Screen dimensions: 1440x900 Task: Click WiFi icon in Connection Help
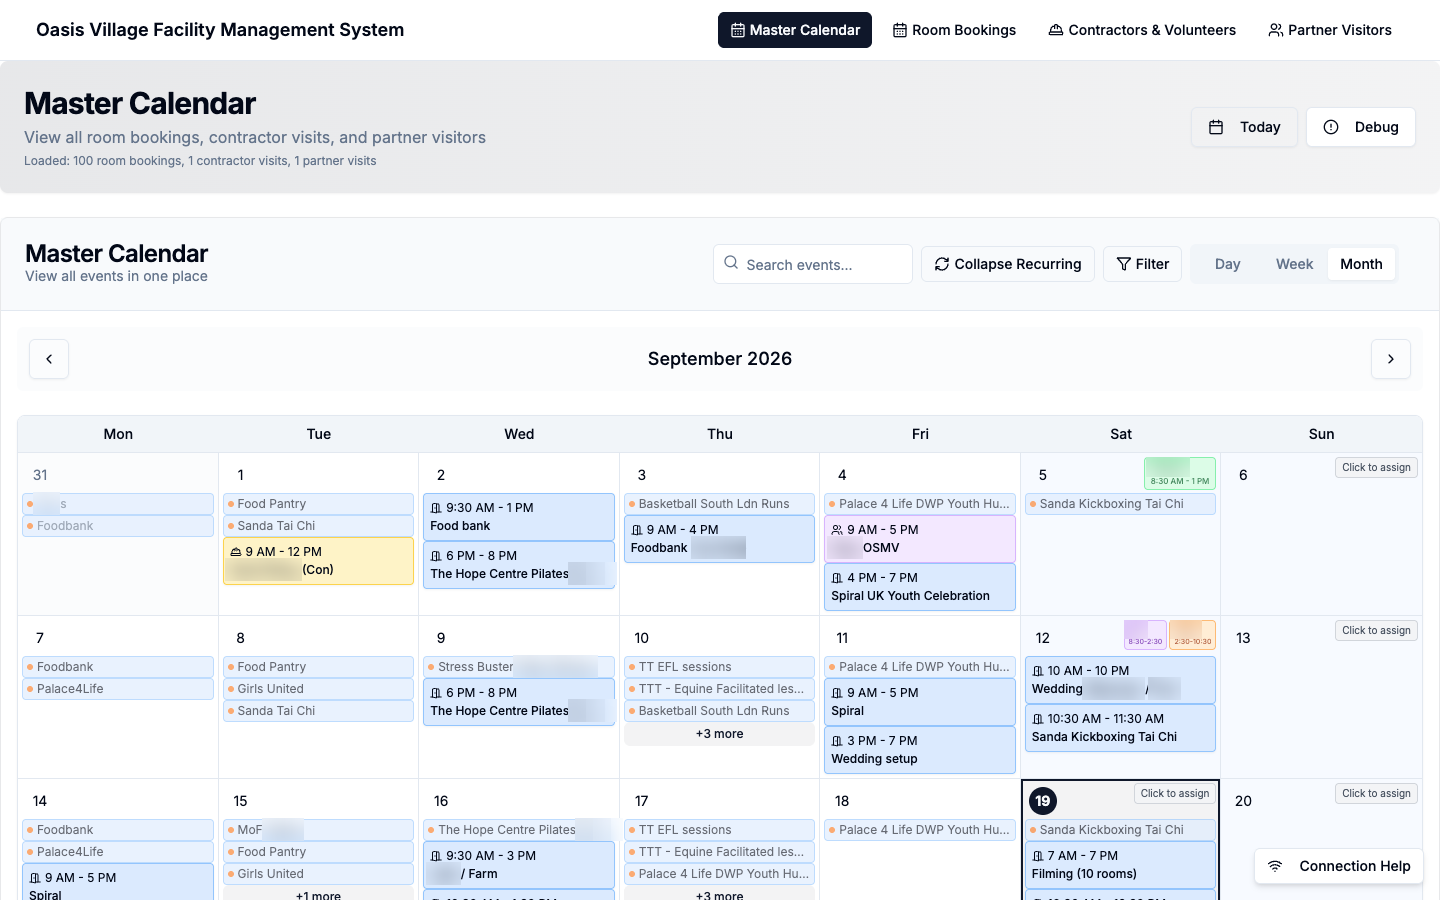click(1275, 866)
